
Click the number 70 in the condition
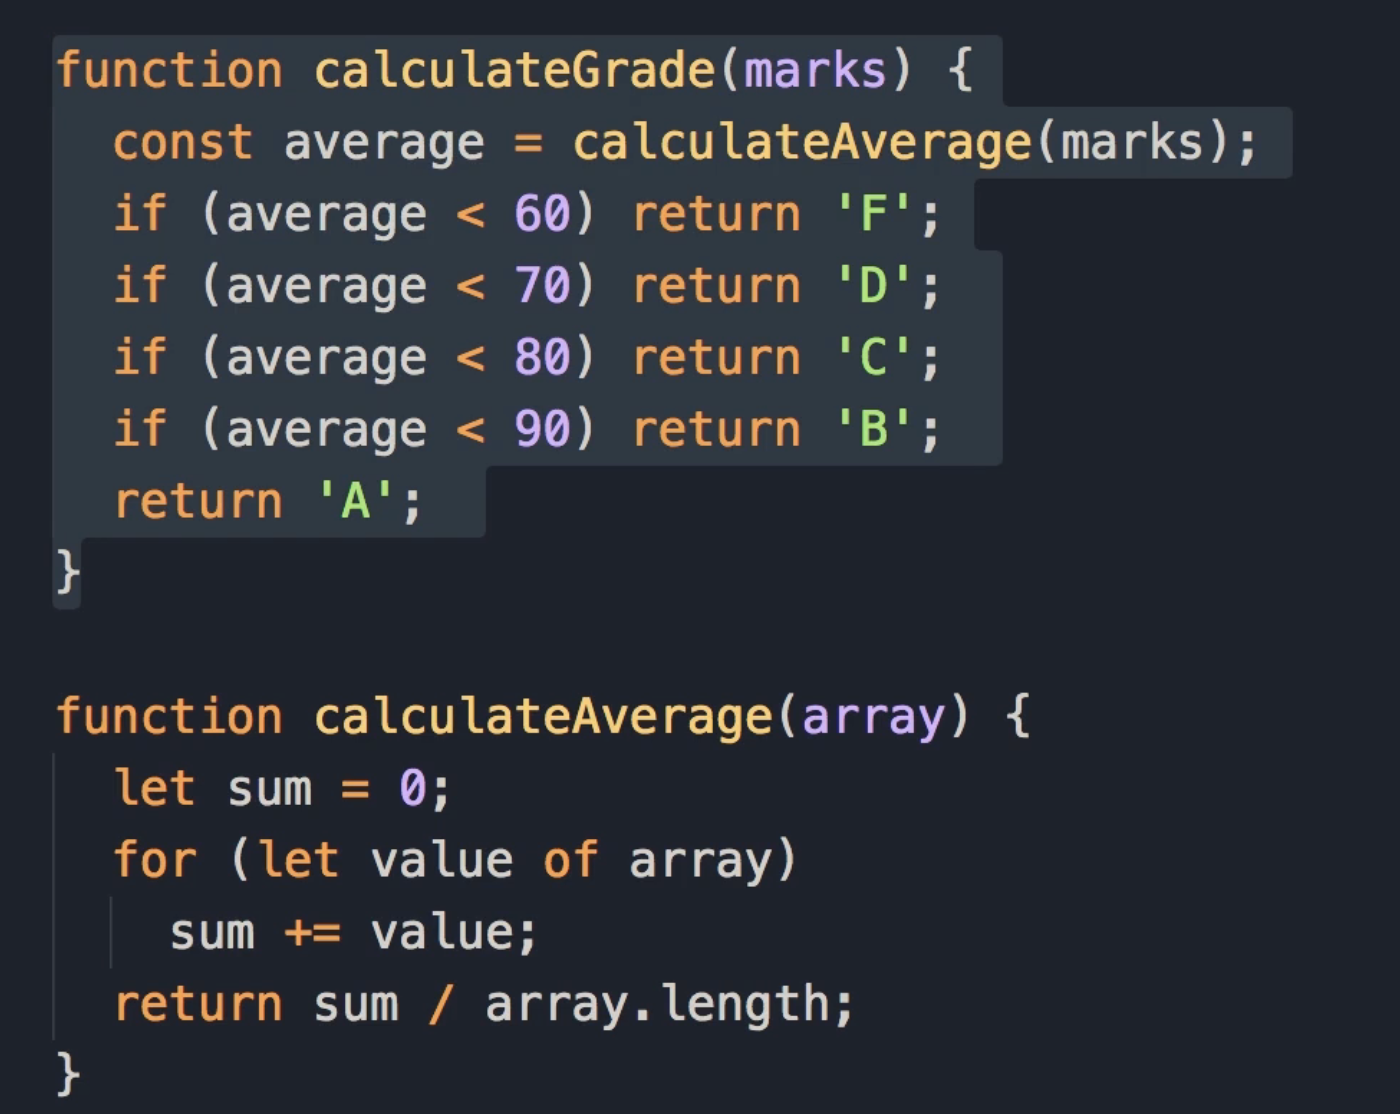(542, 286)
